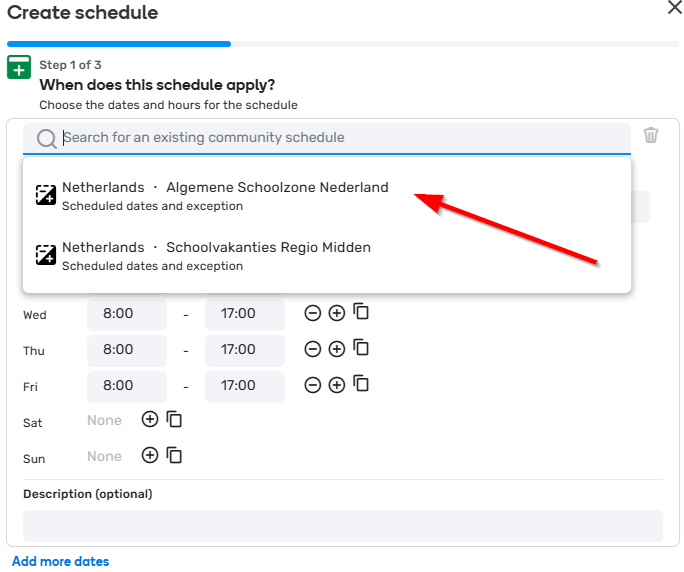The width and height of the screenshot is (684, 572).
Task: Click the trash icon to delete schedule
Action: [x=651, y=135]
